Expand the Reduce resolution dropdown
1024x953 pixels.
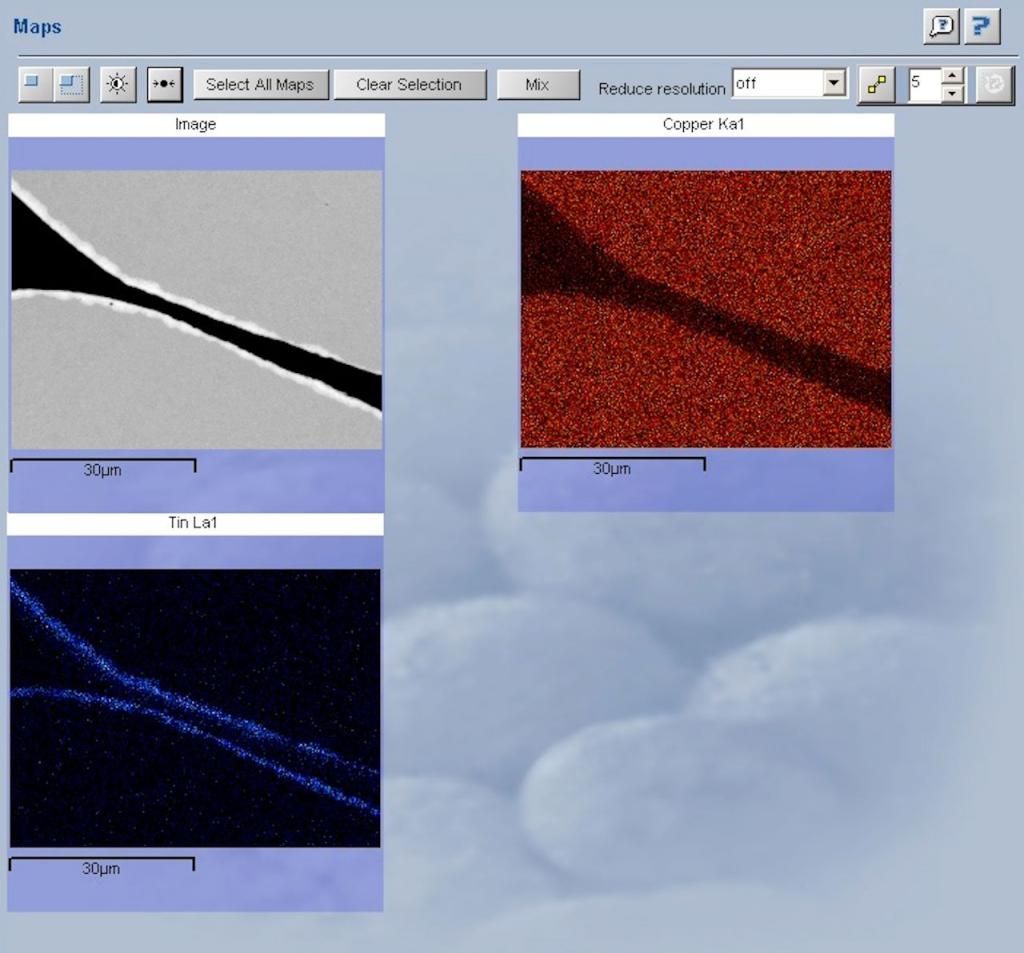(834, 84)
